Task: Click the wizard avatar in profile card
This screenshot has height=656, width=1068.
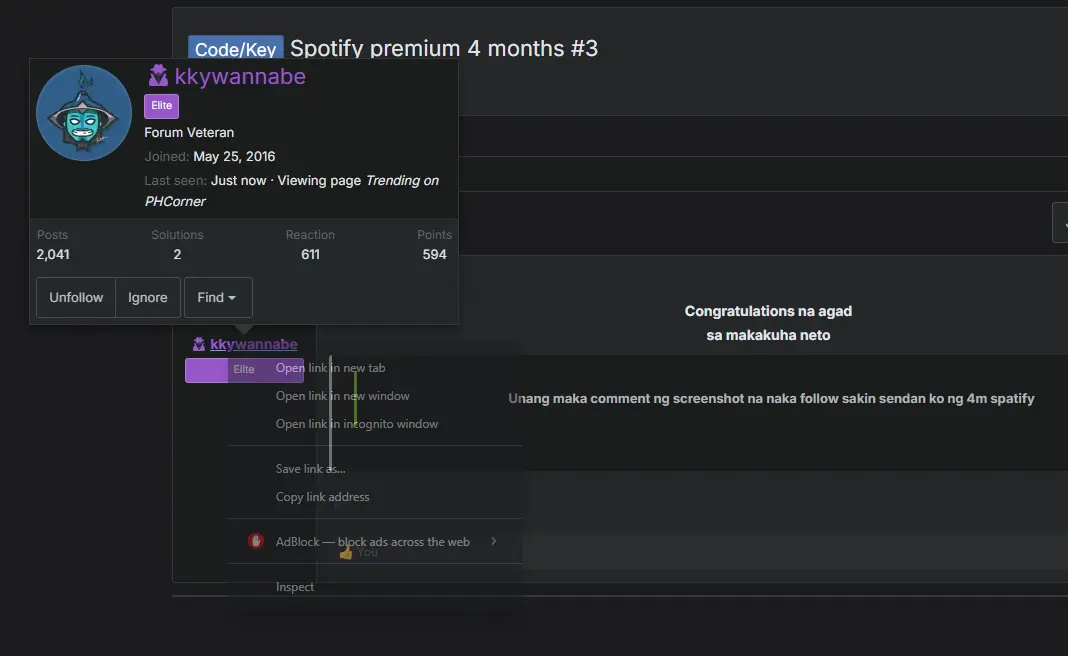Action: click(84, 113)
